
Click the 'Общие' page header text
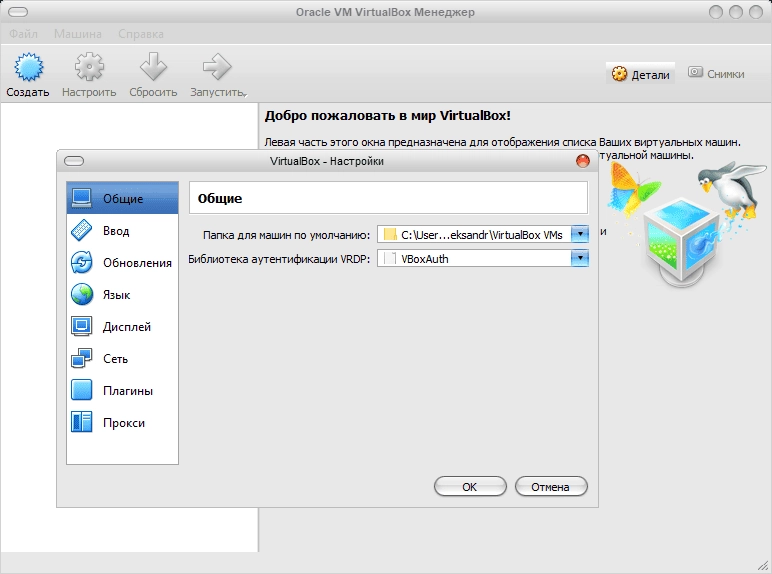click(220, 198)
